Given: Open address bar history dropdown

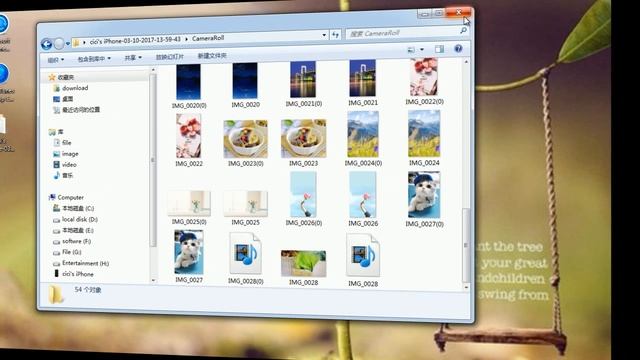Looking at the screenshot, I should coord(324,36).
